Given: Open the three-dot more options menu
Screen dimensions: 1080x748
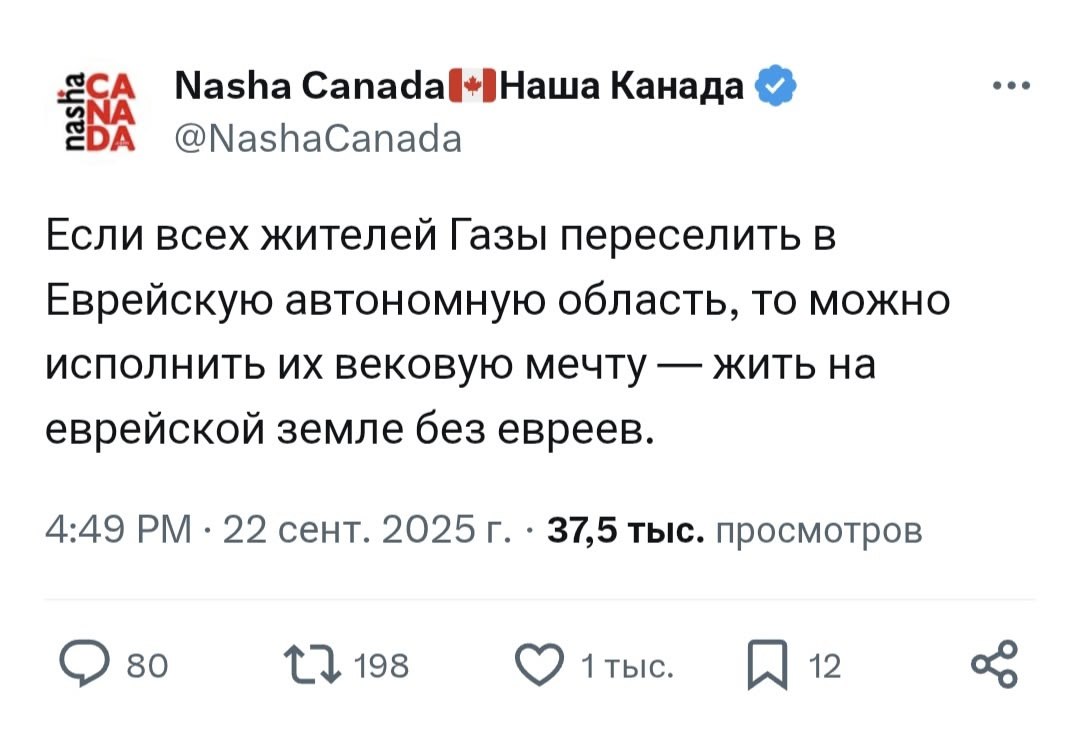Looking at the screenshot, I should pos(1011,87).
